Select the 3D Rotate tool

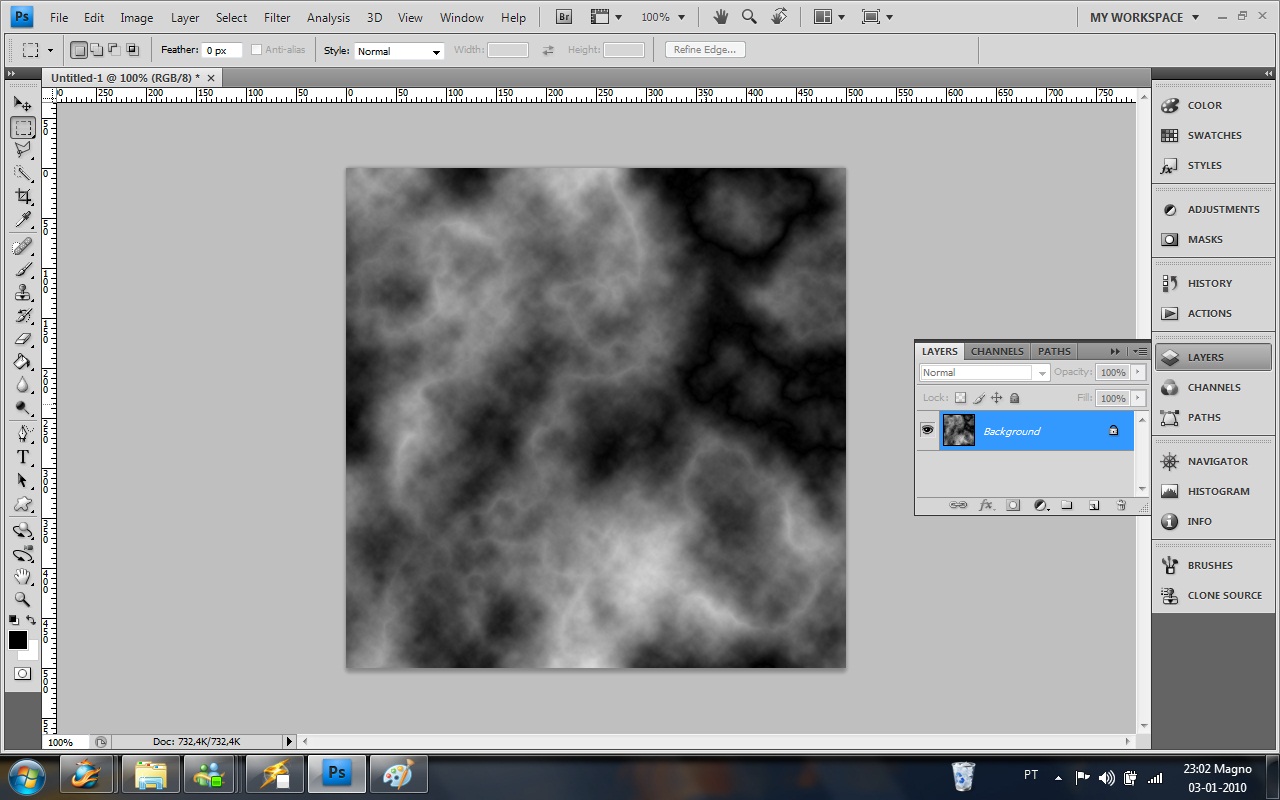(22, 531)
